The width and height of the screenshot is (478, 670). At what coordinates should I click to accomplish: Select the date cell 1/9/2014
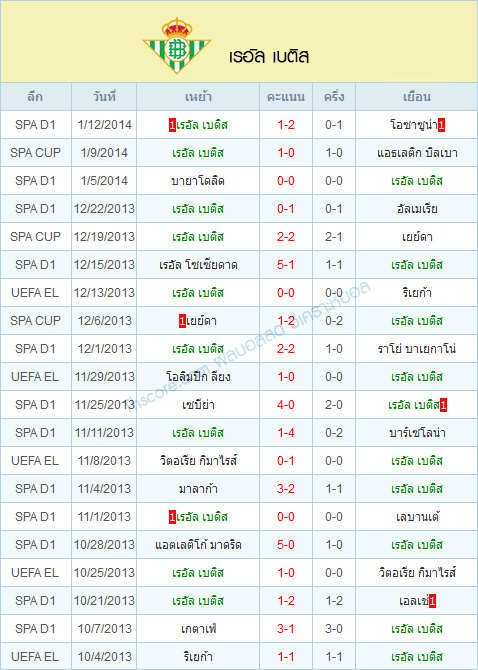[104, 153]
